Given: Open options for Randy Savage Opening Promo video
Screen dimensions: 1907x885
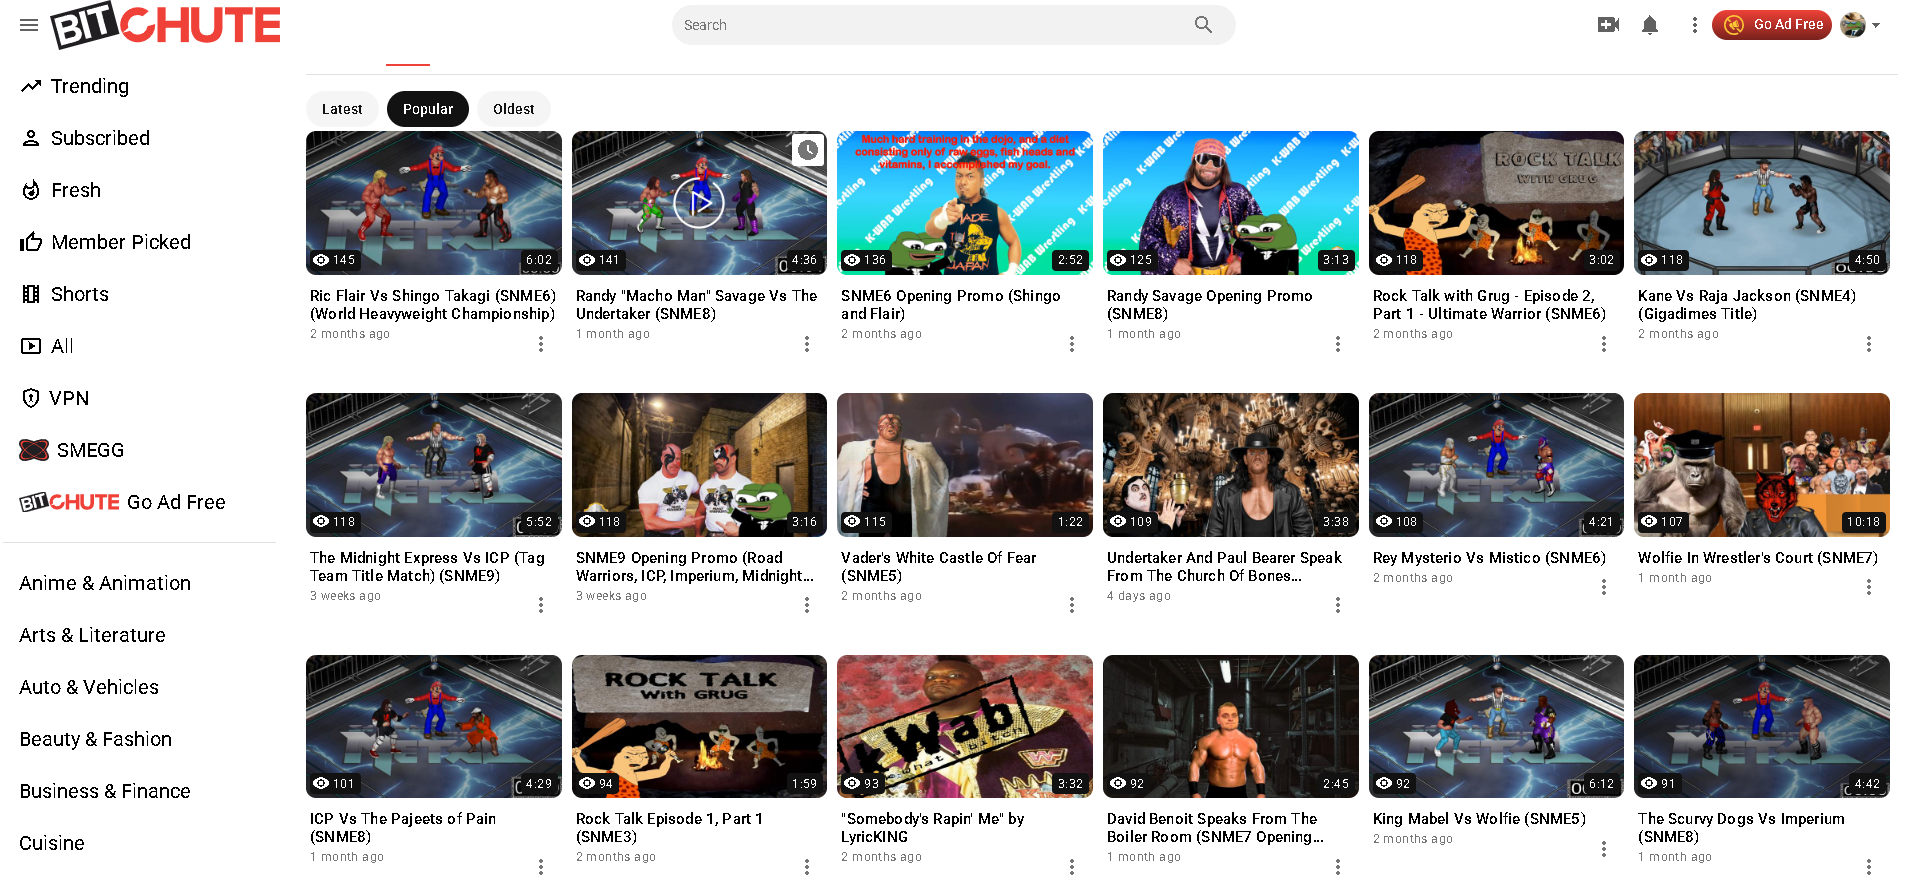Looking at the screenshot, I should point(1338,344).
